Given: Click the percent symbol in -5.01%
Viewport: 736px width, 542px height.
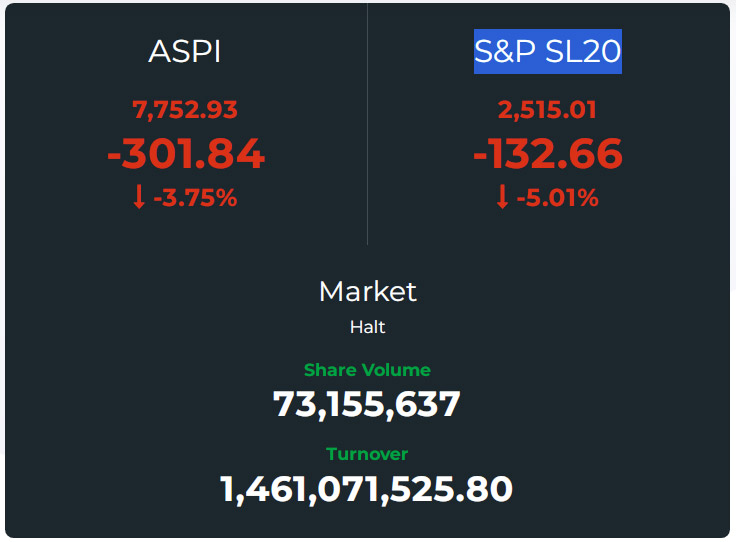Looking at the screenshot, I should 588,197.
